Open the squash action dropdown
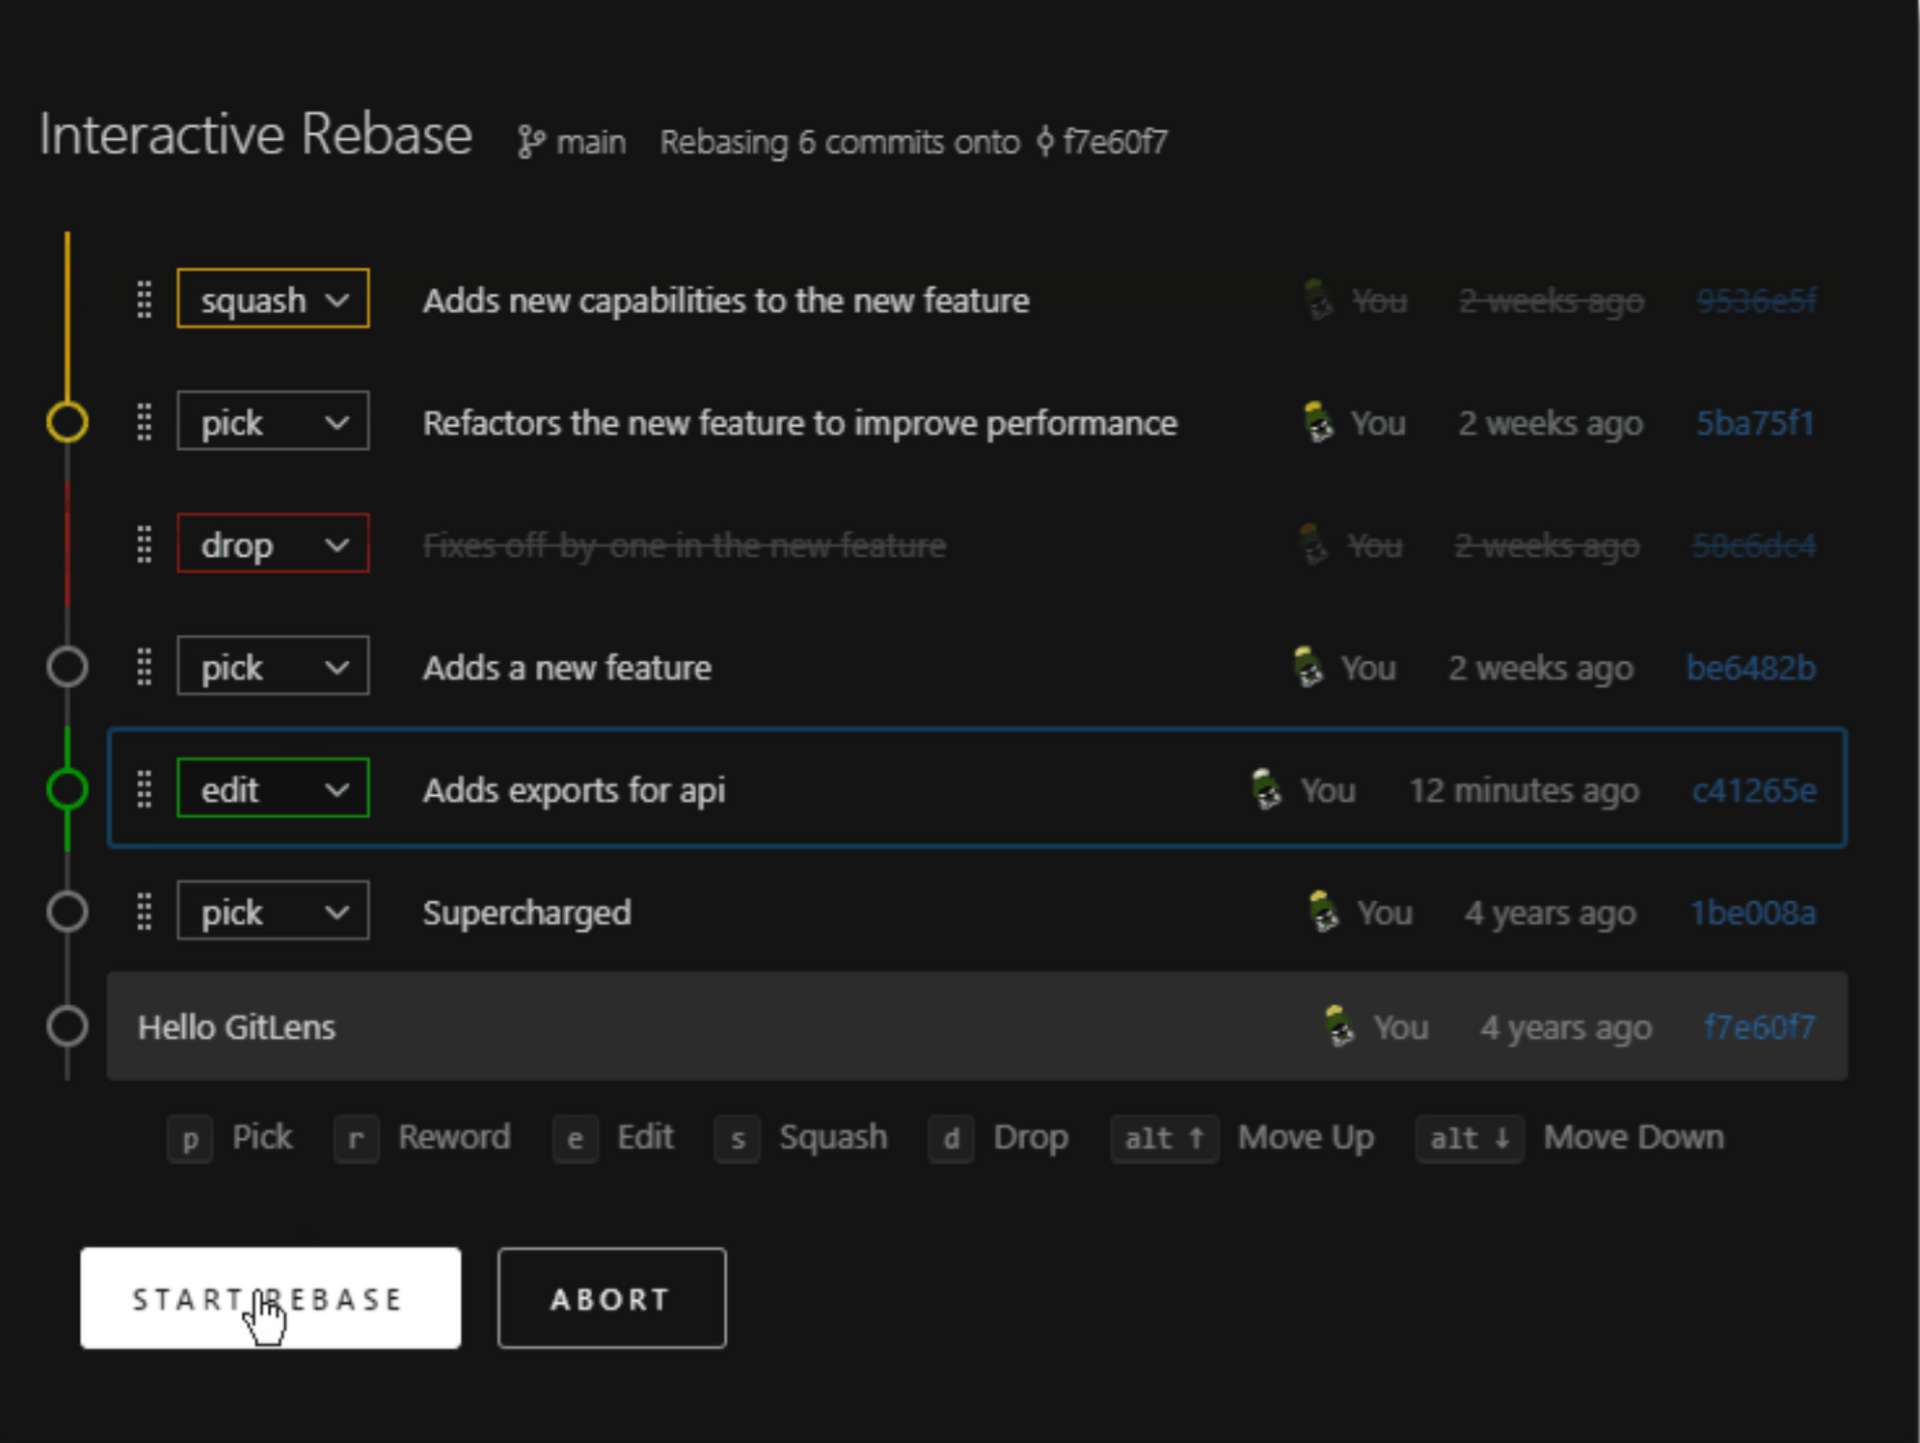The height and width of the screenshot is (1443, 1920). (x=272, y=298)
